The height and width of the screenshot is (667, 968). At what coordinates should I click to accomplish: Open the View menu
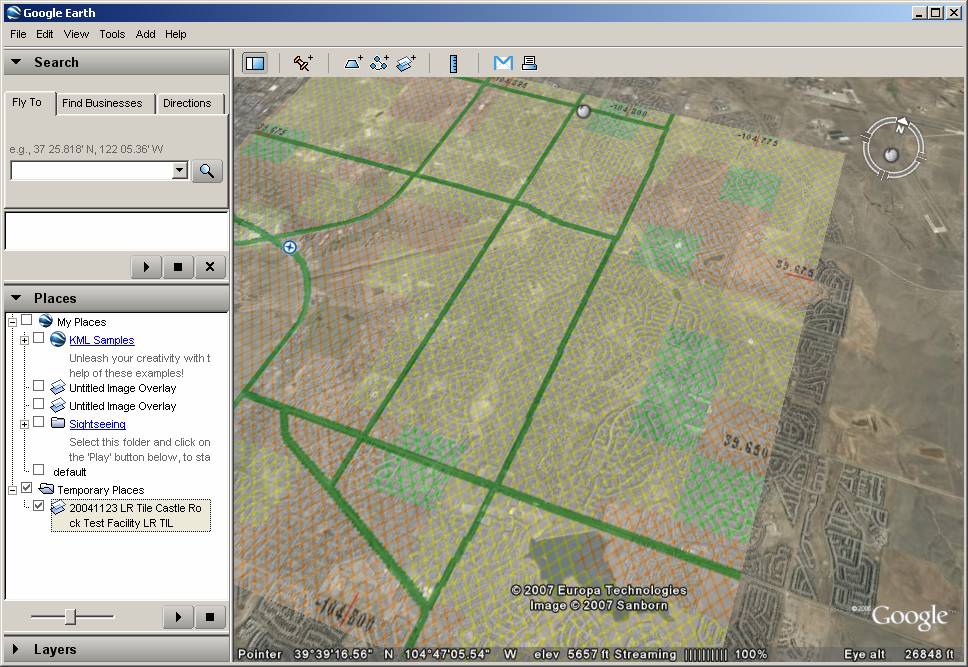point(76,34)
